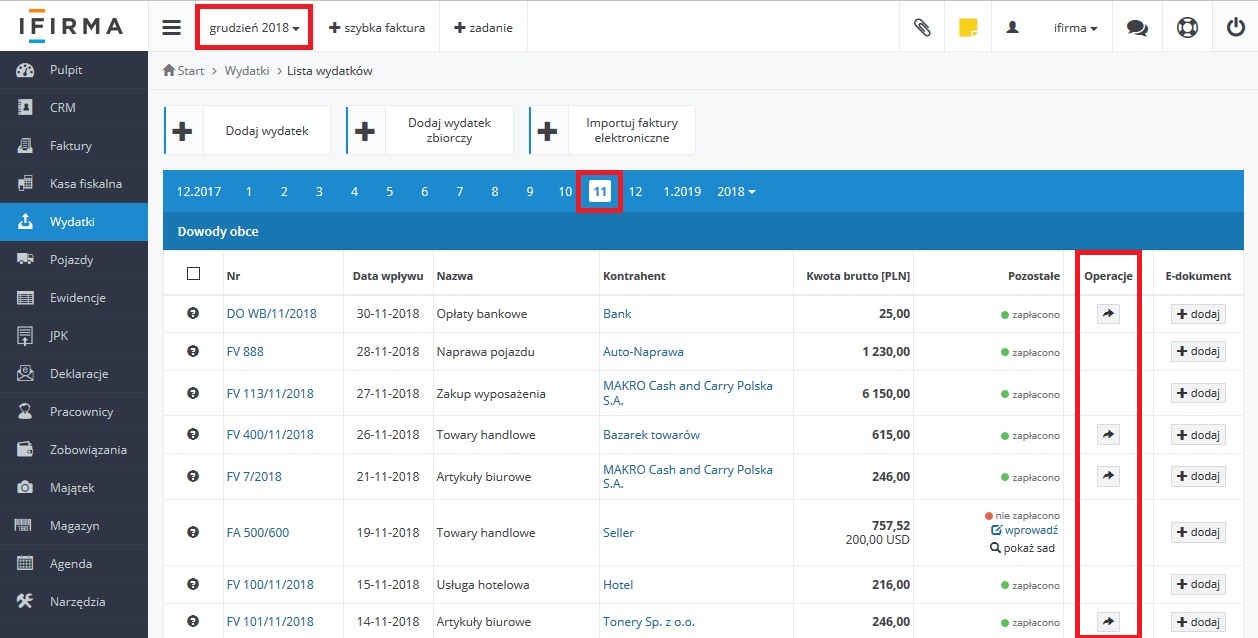Image resolution: width=1258 pixels, height=638 pixels.
Task: Click the home icon in breadcrumb
Action: click(169, 71)
